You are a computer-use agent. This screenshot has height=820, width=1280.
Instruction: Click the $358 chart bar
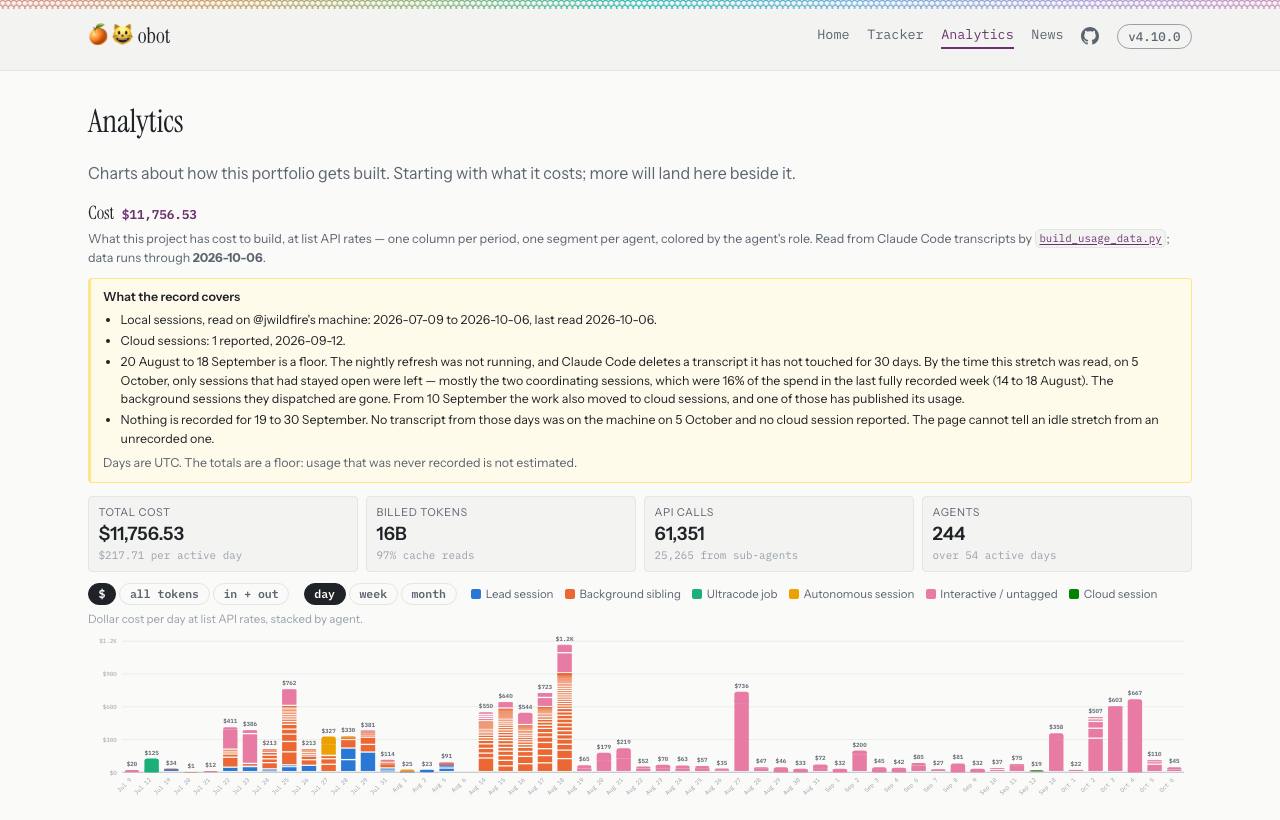click(1056, 752)
